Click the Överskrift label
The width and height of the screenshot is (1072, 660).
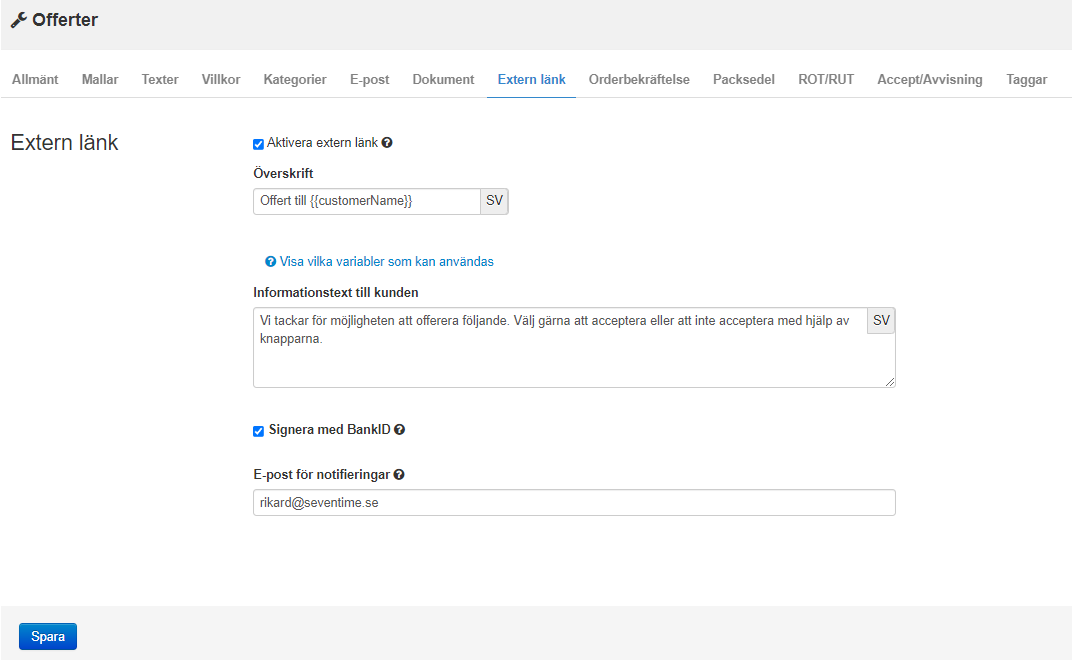click(x=283, y=174)
